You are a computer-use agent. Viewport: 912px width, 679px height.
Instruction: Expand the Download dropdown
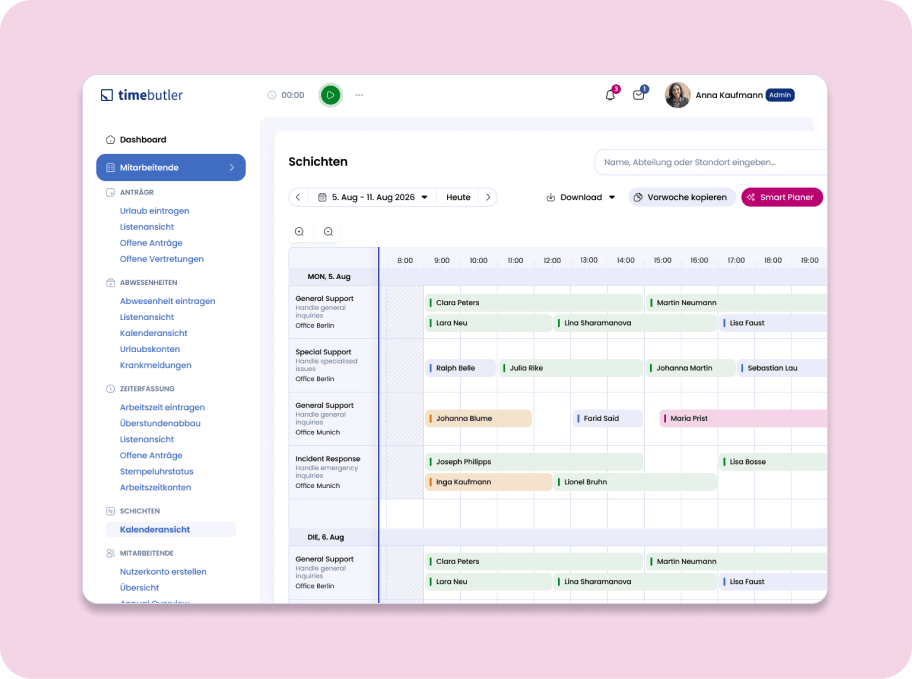[x=581, y=197]
